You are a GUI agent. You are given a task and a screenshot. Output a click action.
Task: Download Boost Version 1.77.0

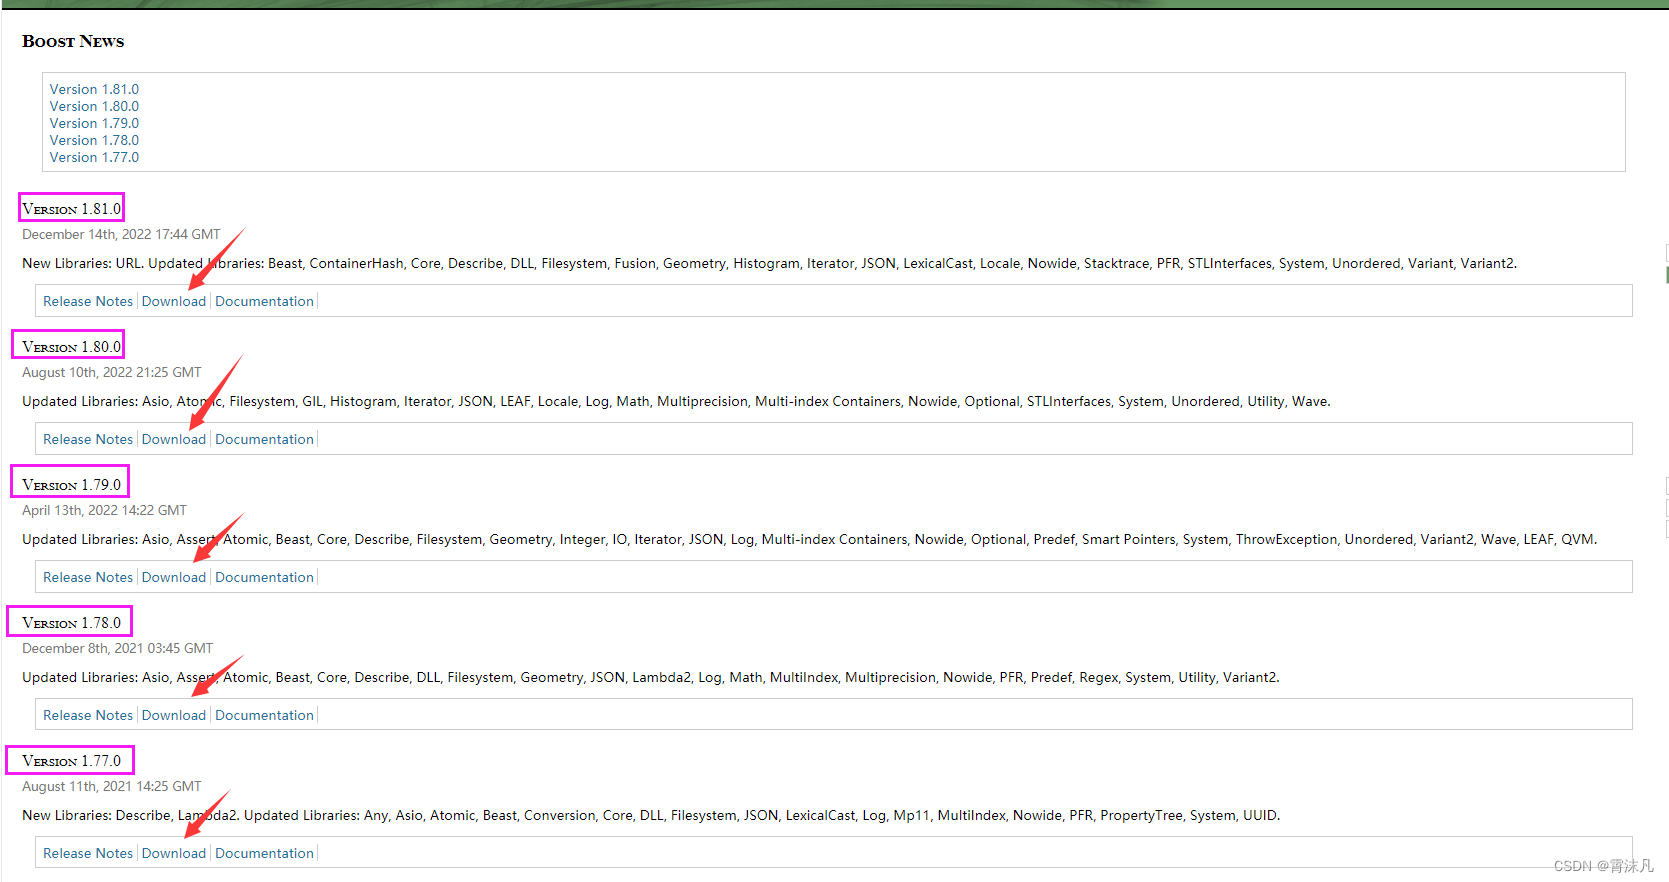174,853
